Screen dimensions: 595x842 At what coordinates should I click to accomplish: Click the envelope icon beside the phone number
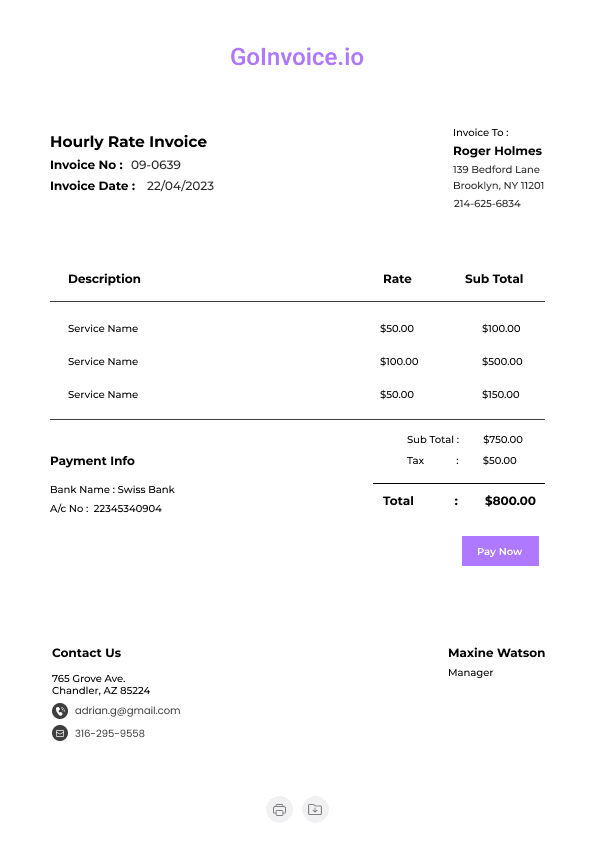coord(60,733)
